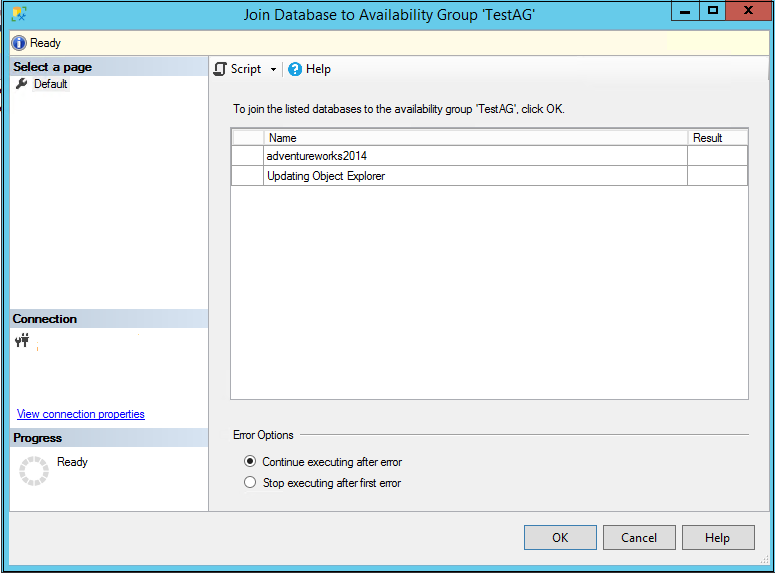Click the wrench icon beside Default page
Image resolution: width=775 pixels, height=573 pixels.
click(22, 84)
